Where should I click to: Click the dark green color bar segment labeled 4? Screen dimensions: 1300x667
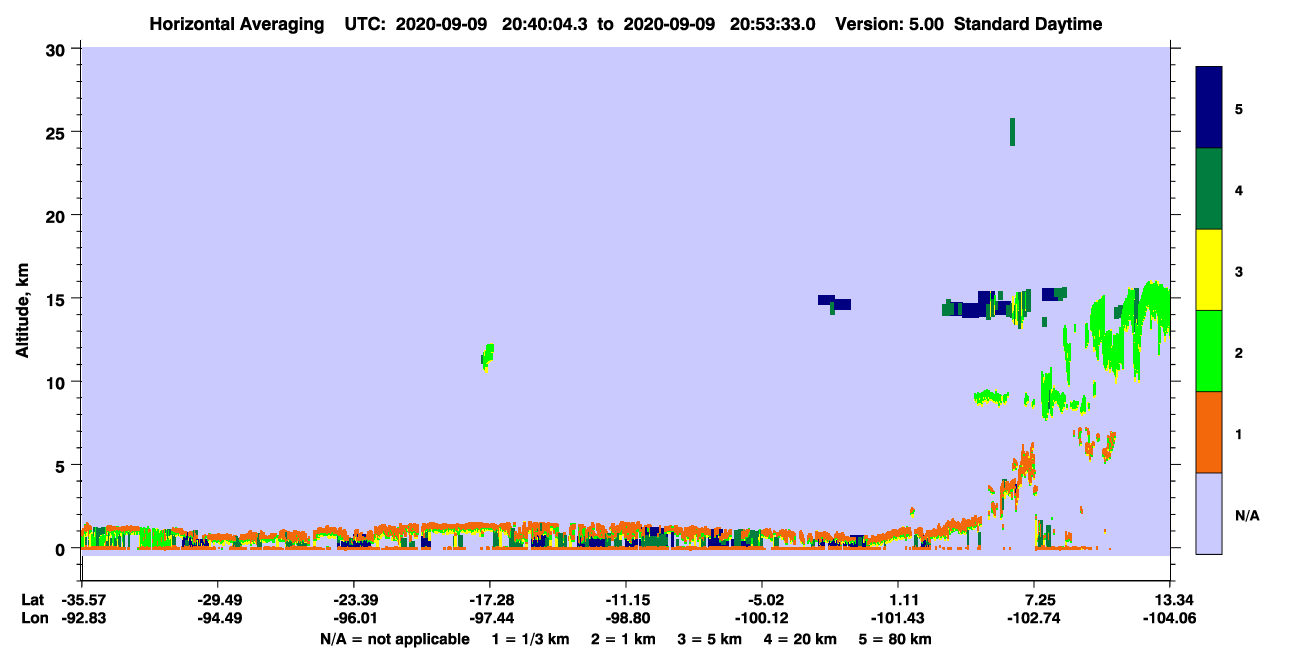click(1209, 189)
